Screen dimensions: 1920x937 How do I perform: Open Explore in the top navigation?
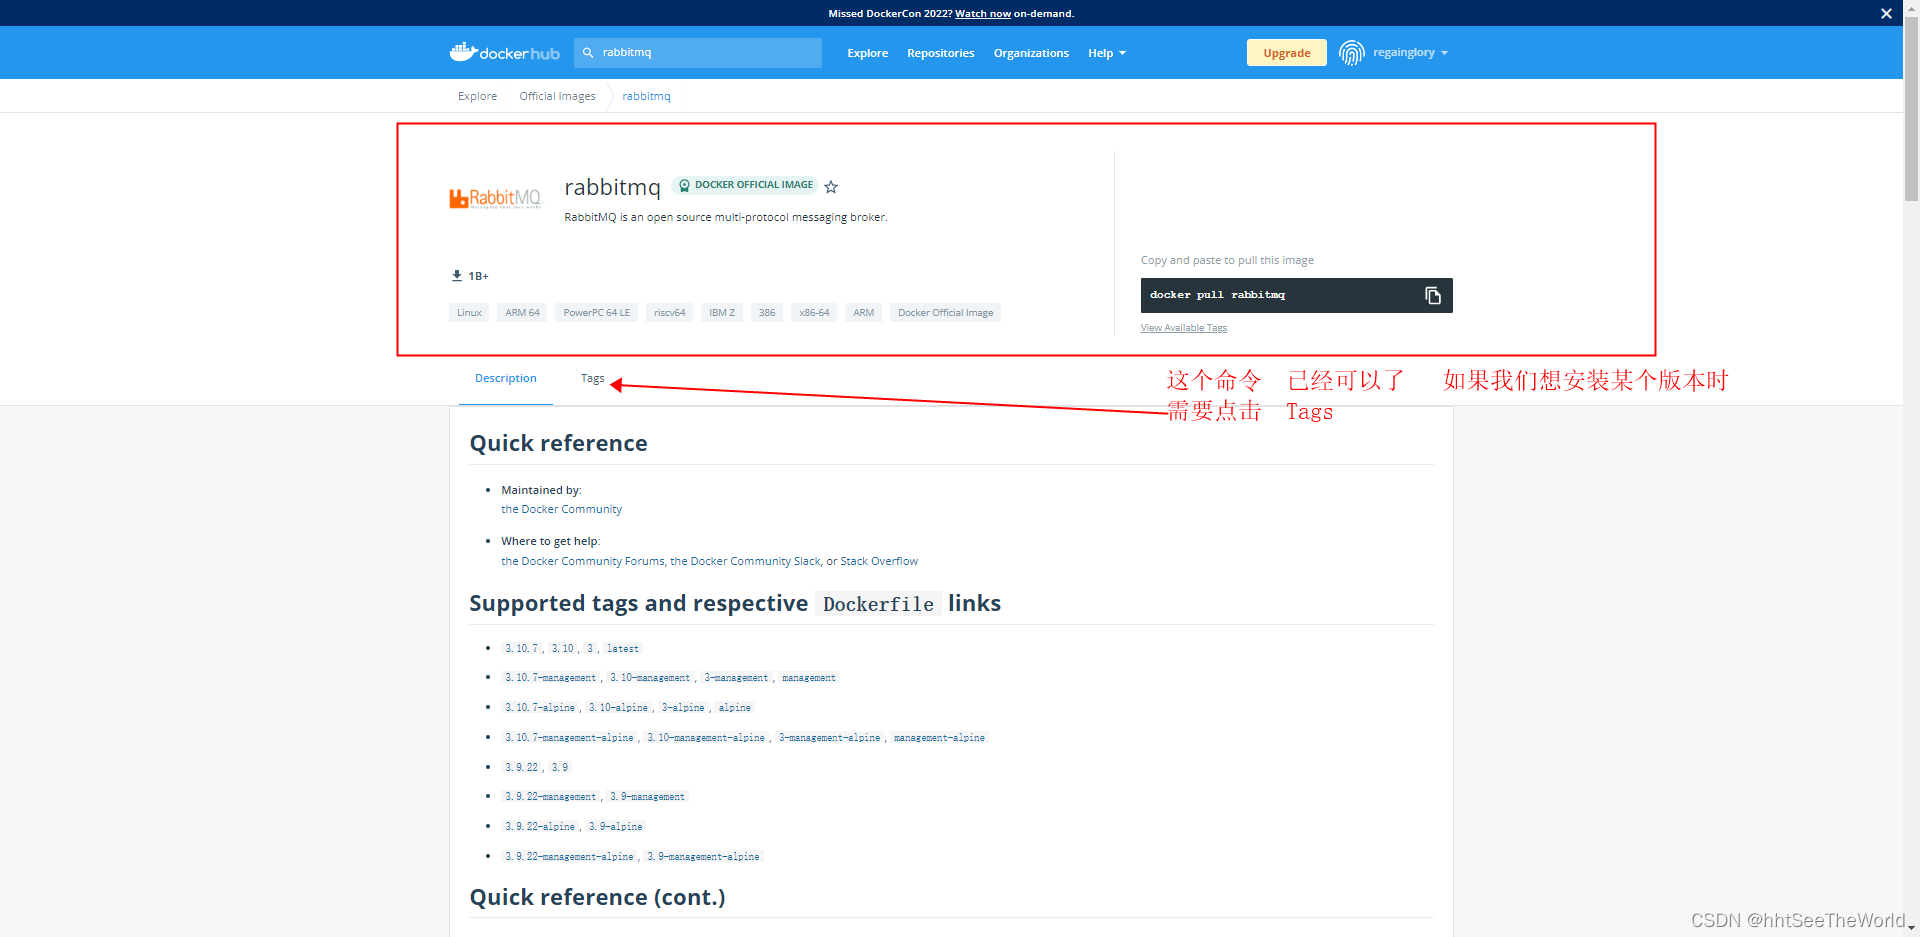tap(867, 53)
